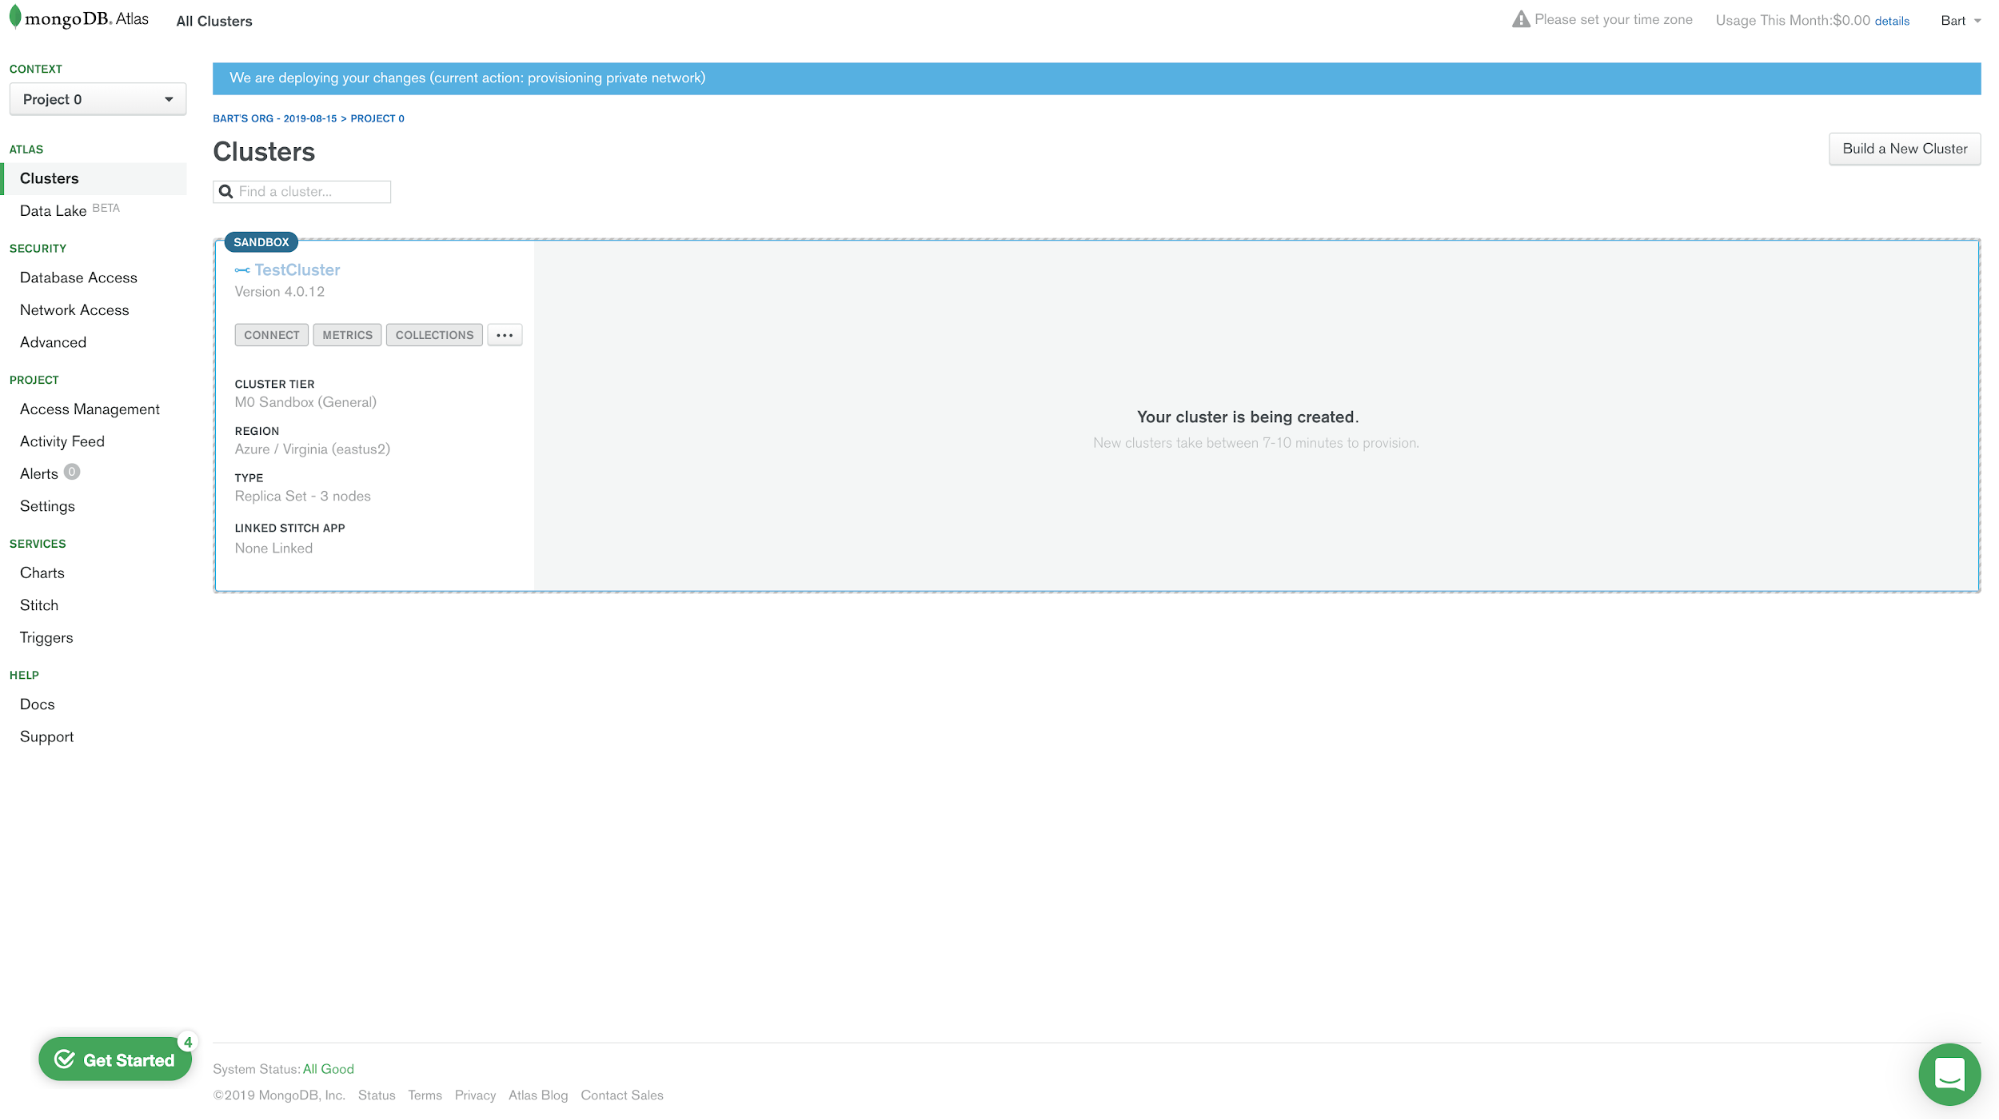Open Database Access settings
The image size is (1999, 1120).
[x=79, y=278]
